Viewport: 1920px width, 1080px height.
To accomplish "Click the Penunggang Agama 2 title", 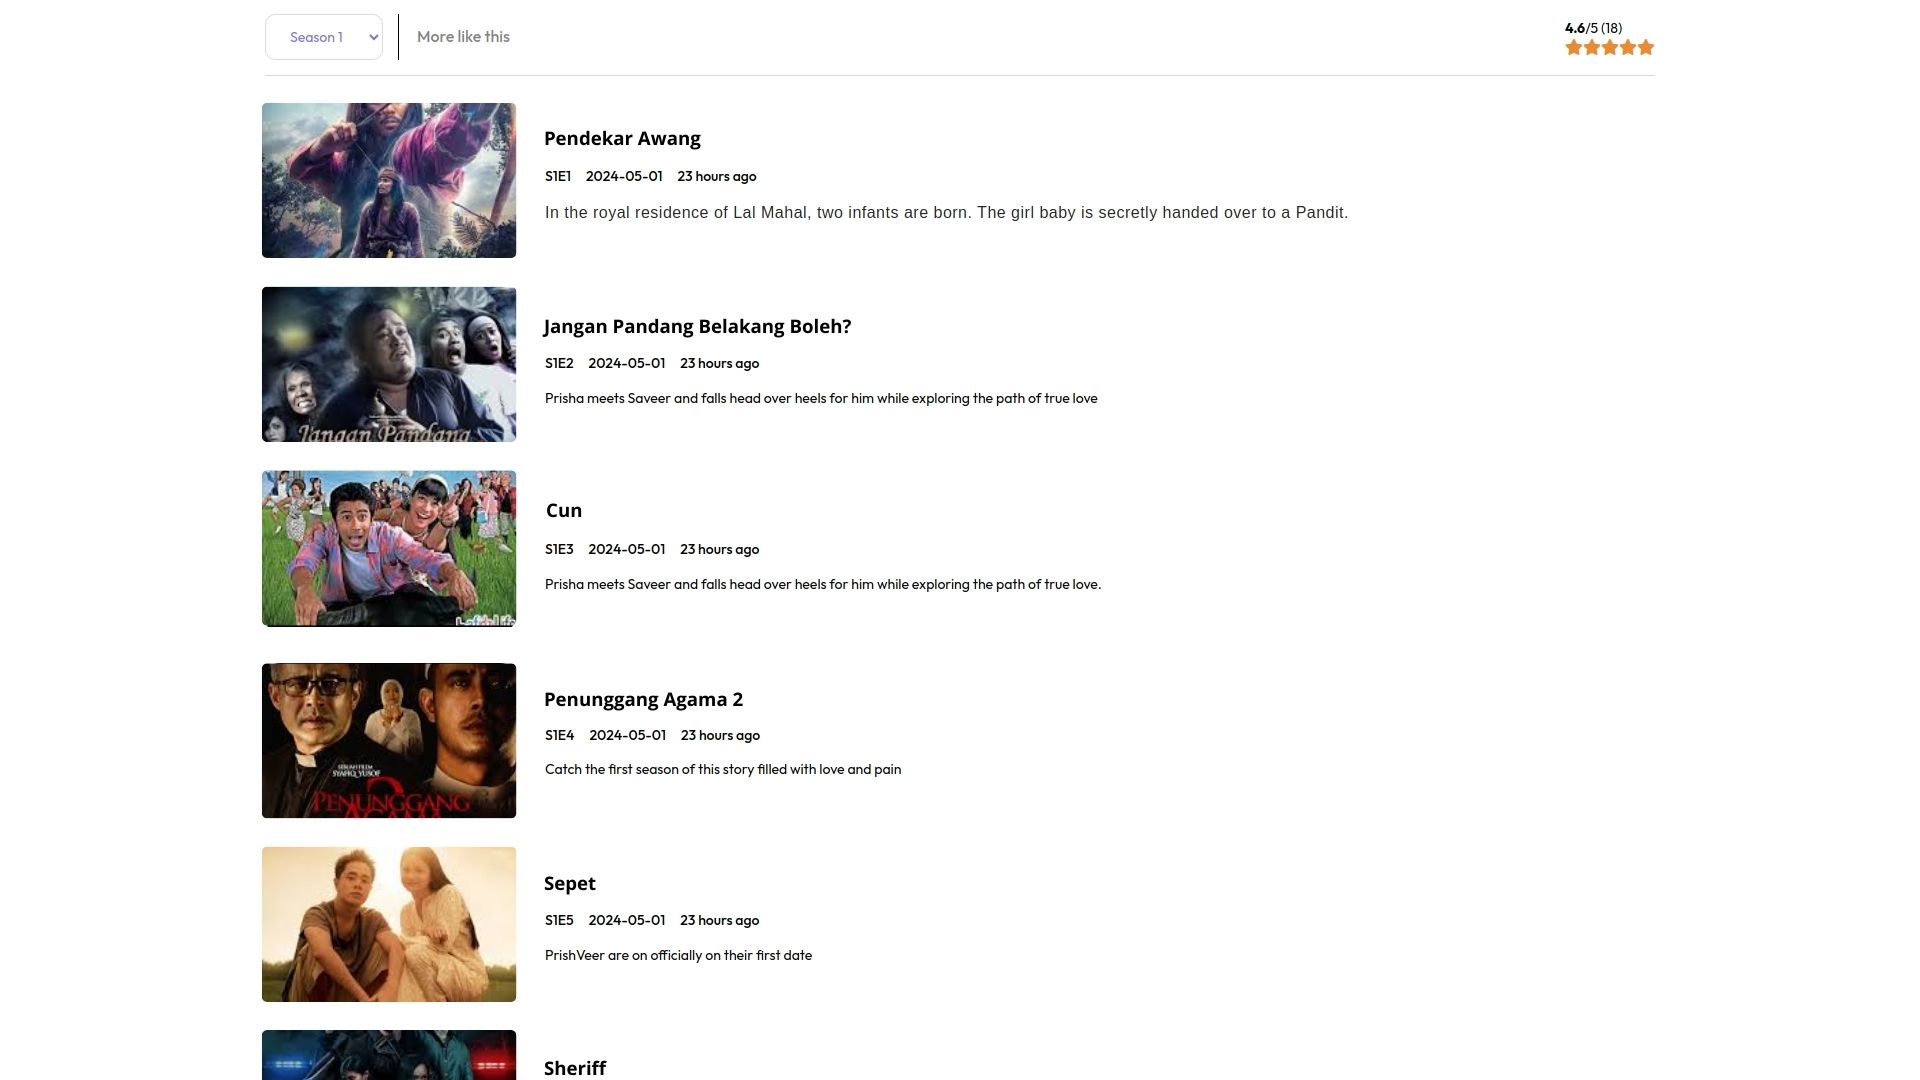I will (x=643, y=699).
